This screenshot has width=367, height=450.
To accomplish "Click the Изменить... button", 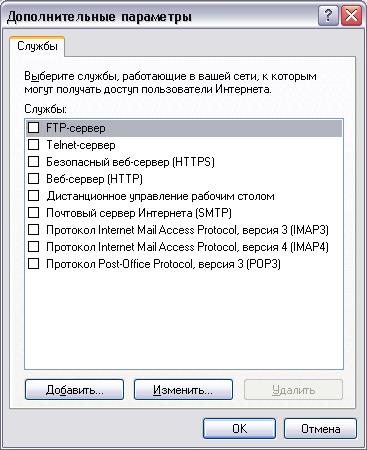I will 183,389.
